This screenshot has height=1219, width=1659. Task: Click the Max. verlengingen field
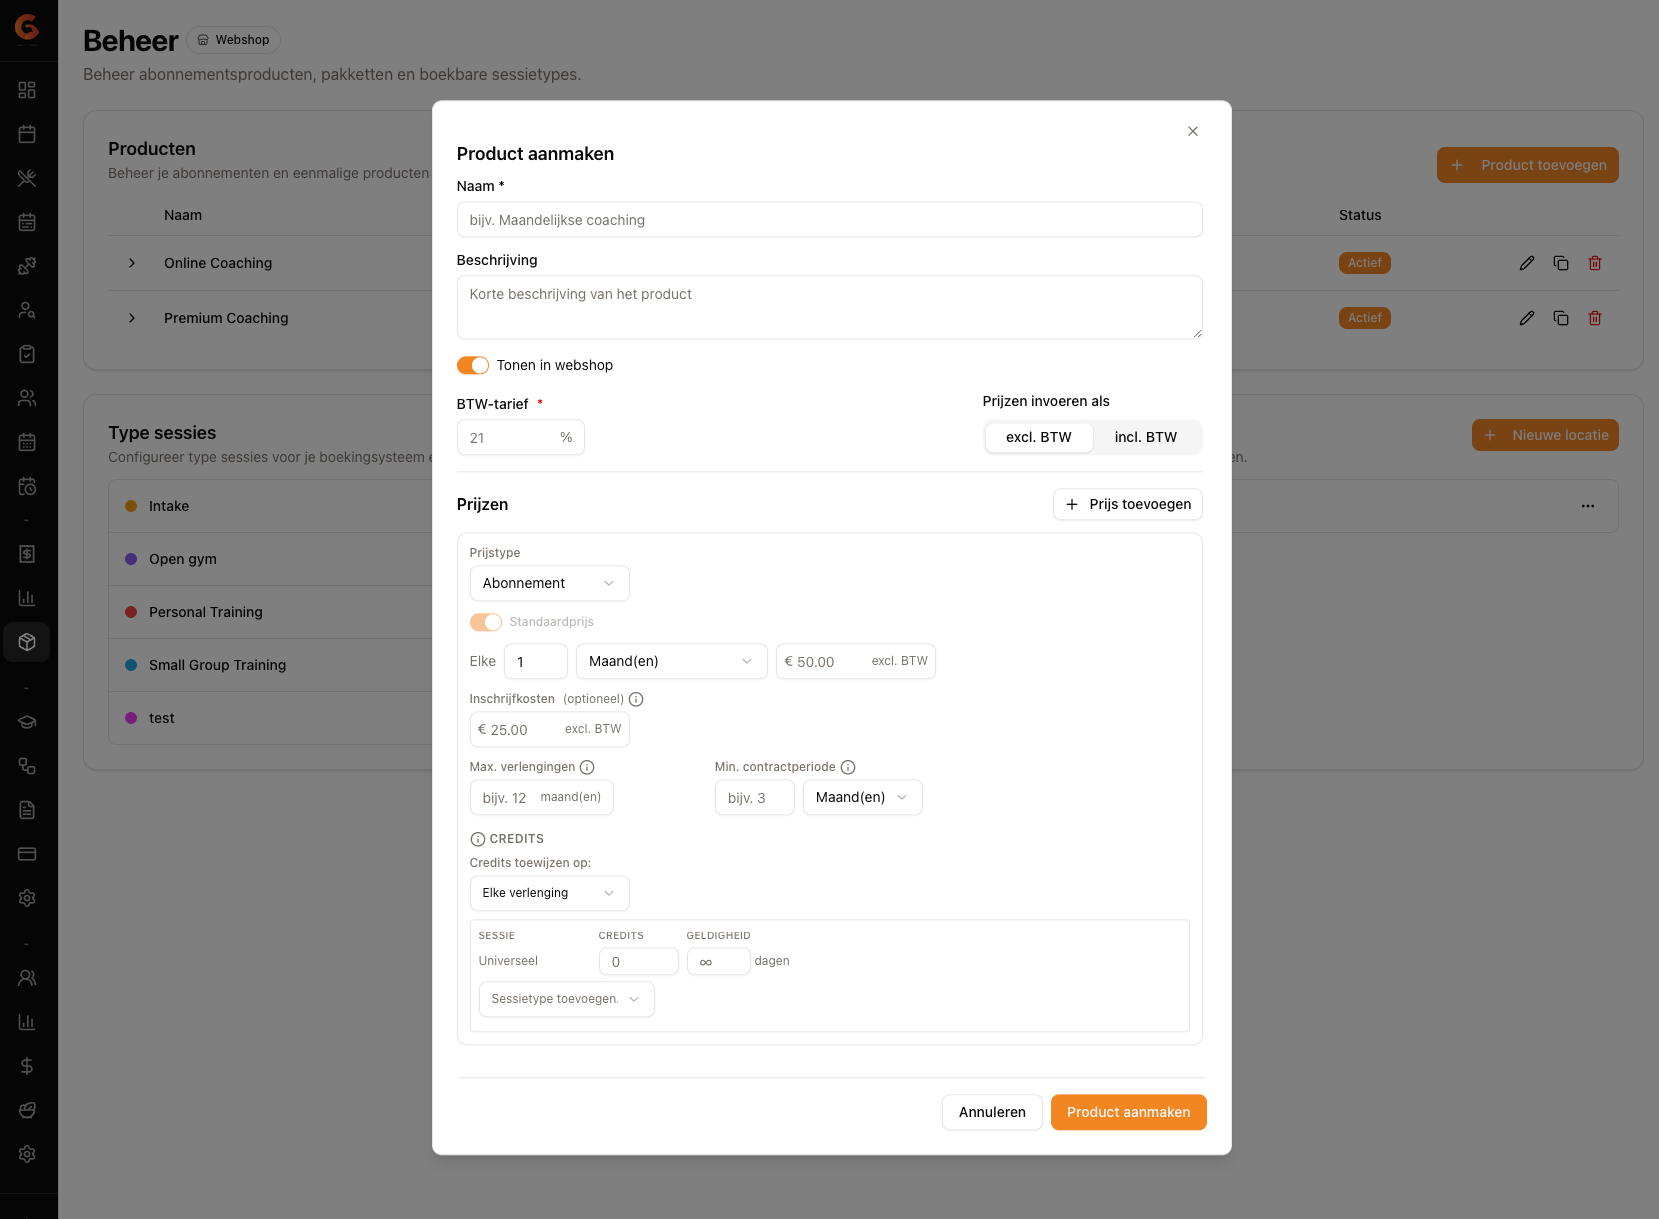(x=542, y=797)
